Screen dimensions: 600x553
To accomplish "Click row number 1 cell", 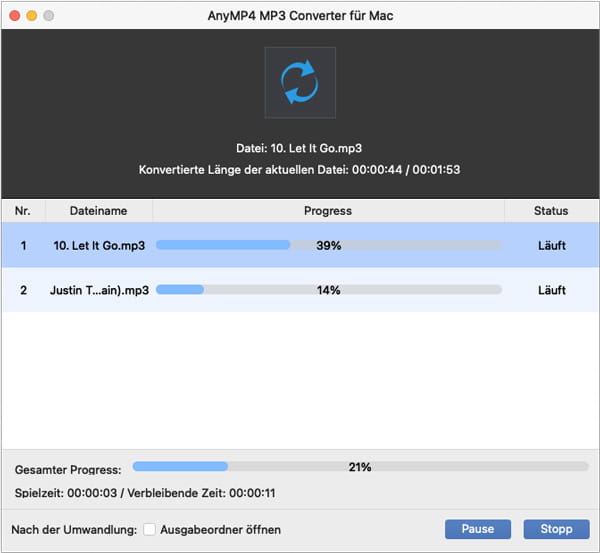I will coord(23,245).
